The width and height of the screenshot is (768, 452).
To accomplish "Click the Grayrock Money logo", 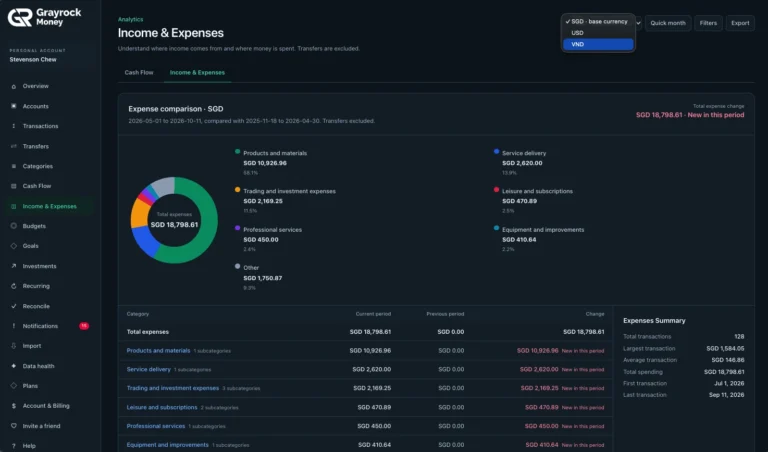I will (x=45, y=17).
